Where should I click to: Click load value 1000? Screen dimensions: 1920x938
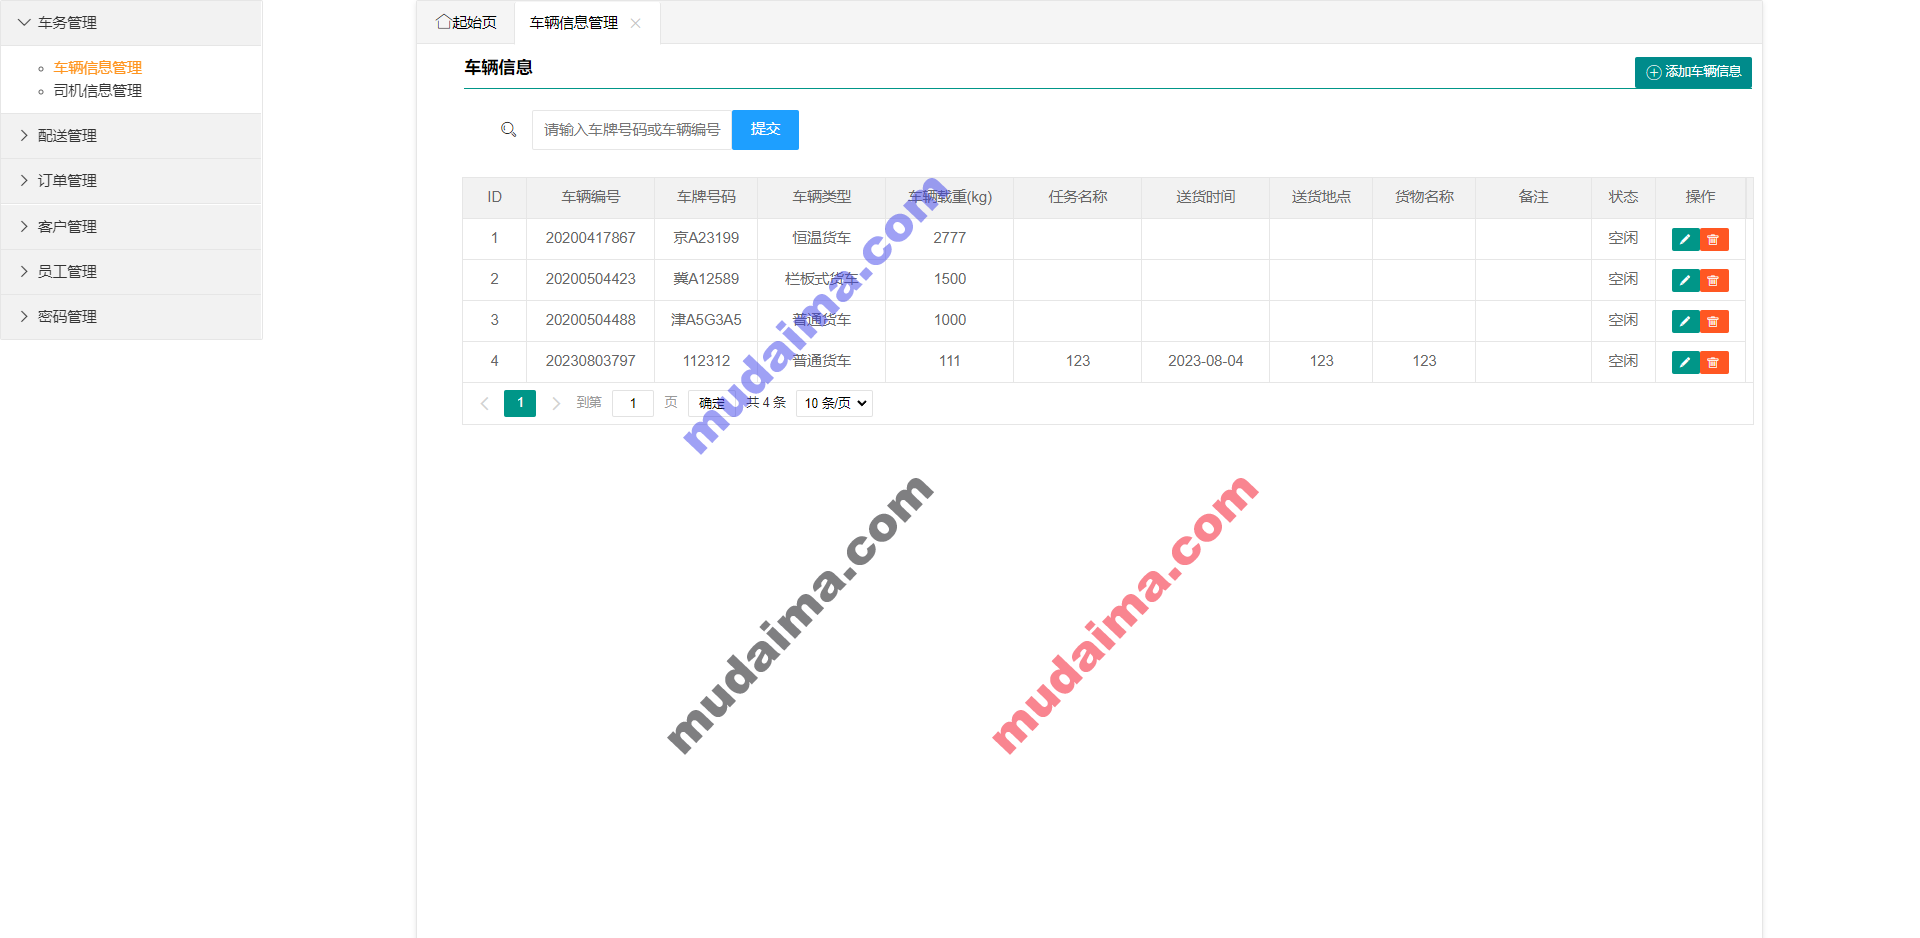point(950,320)
